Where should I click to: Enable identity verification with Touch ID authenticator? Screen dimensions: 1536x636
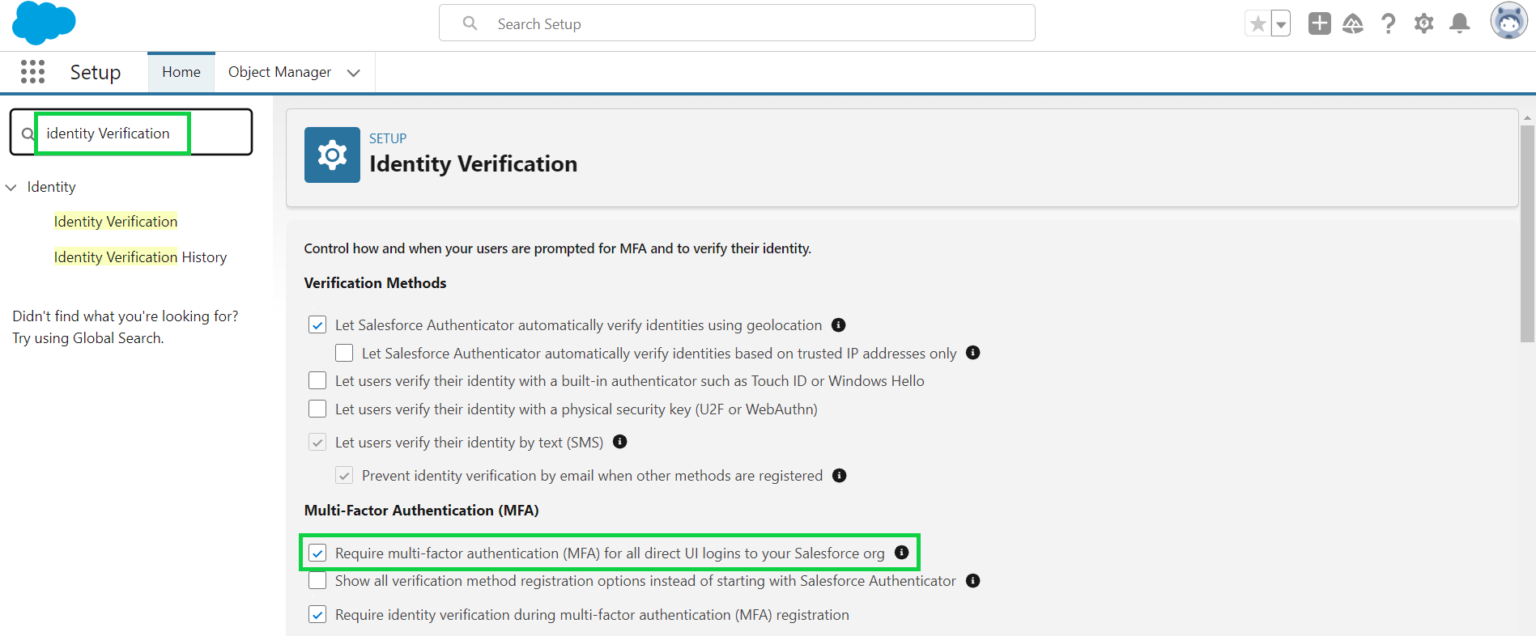[x=317, y=380]
